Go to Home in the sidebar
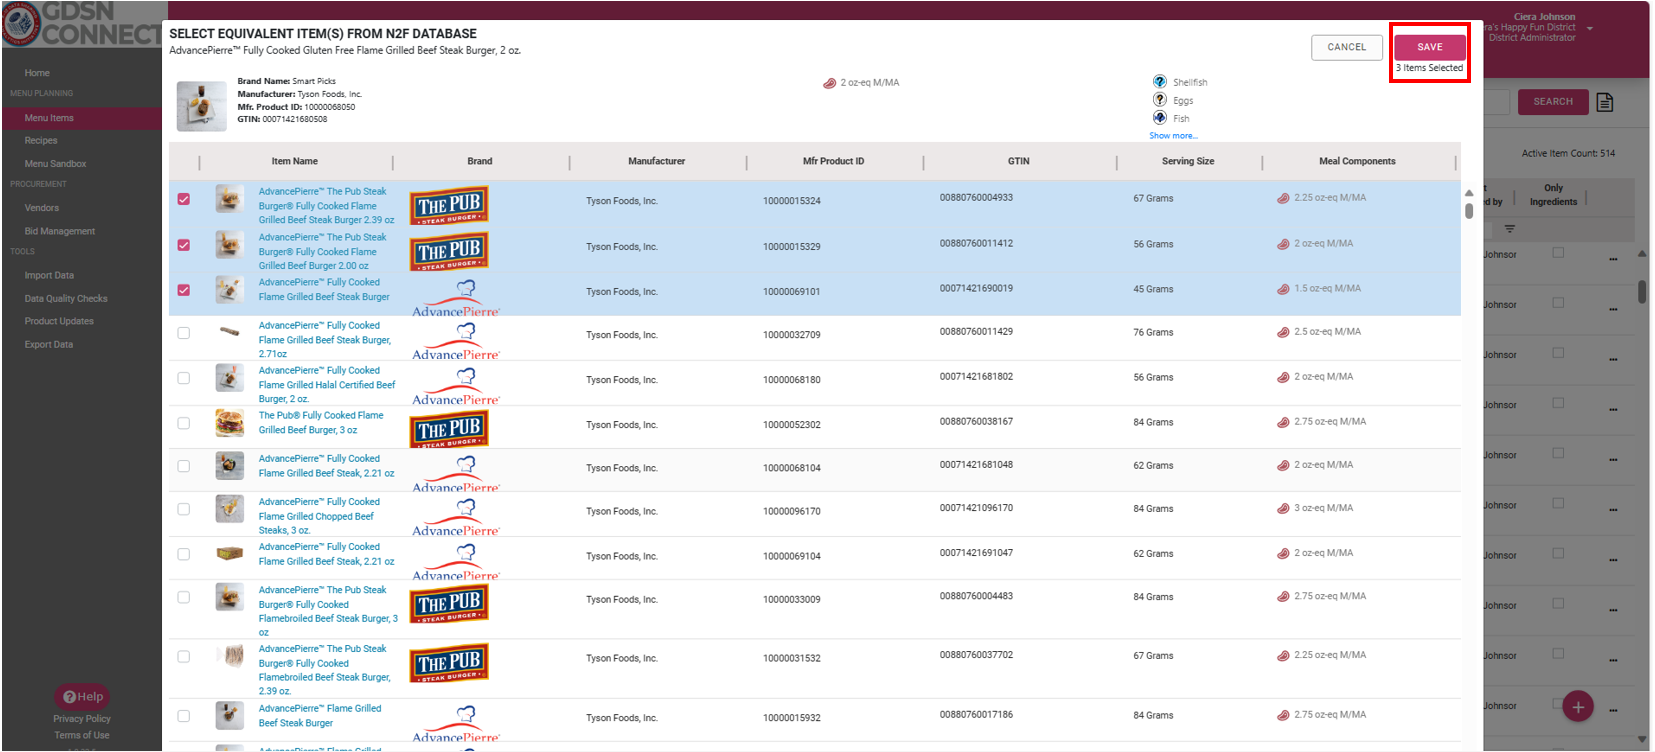 tap(37, 73)
